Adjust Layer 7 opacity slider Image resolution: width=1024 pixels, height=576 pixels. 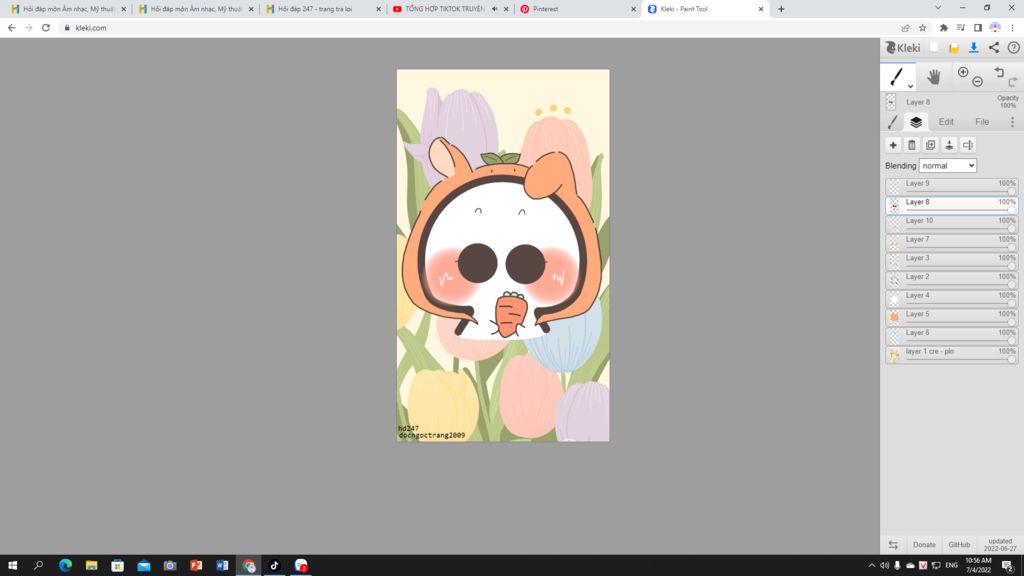(960, 248)
